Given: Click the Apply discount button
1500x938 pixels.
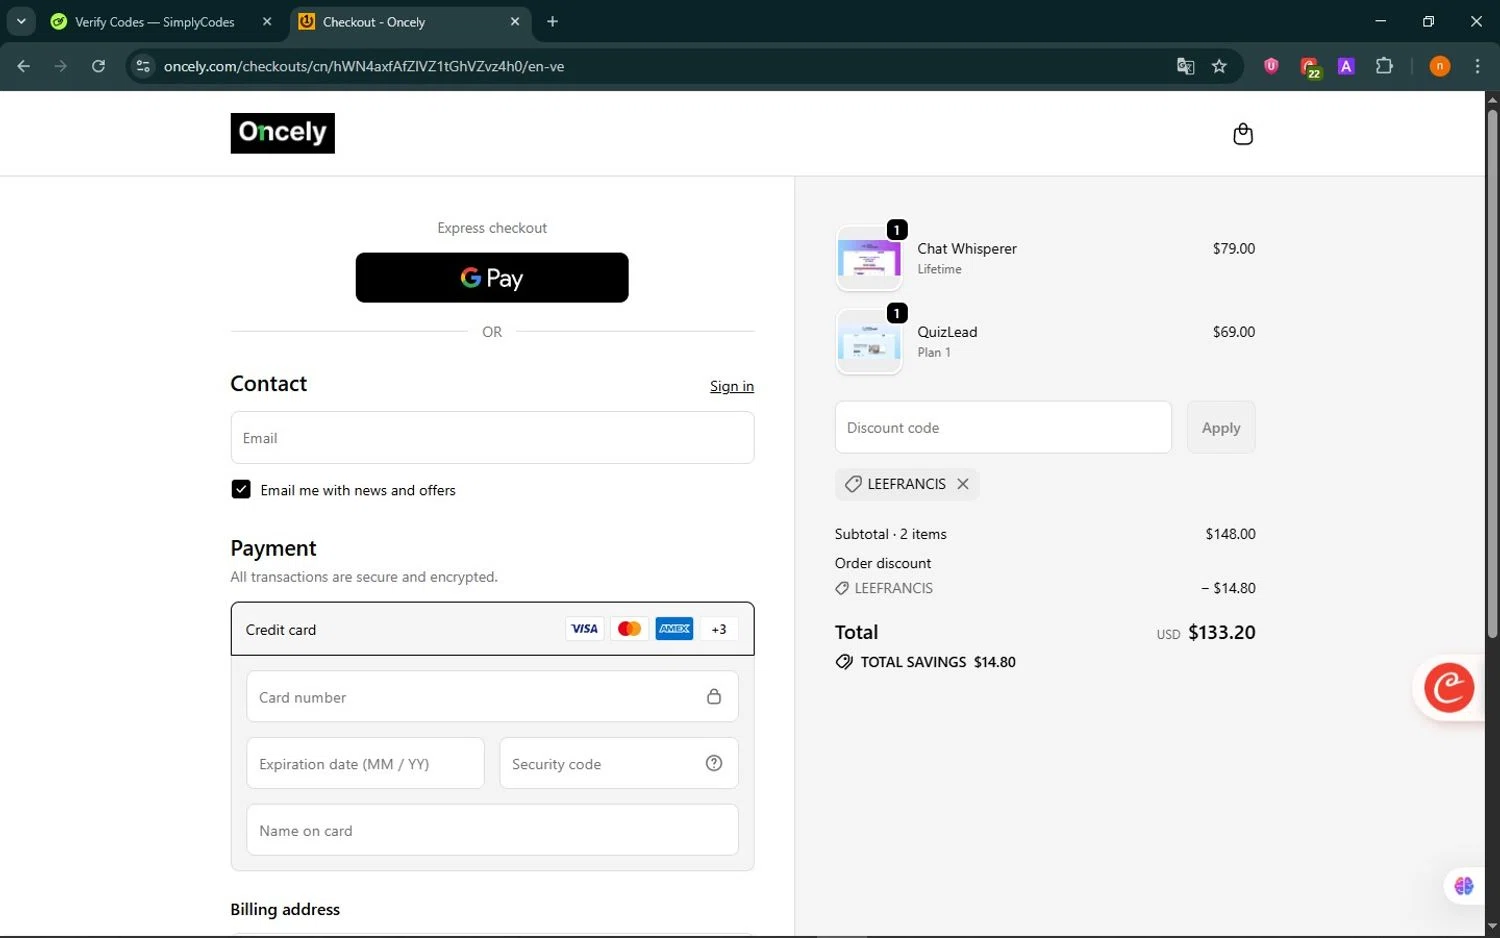Looking at the screenshot, I should (x=1221, y=427).
